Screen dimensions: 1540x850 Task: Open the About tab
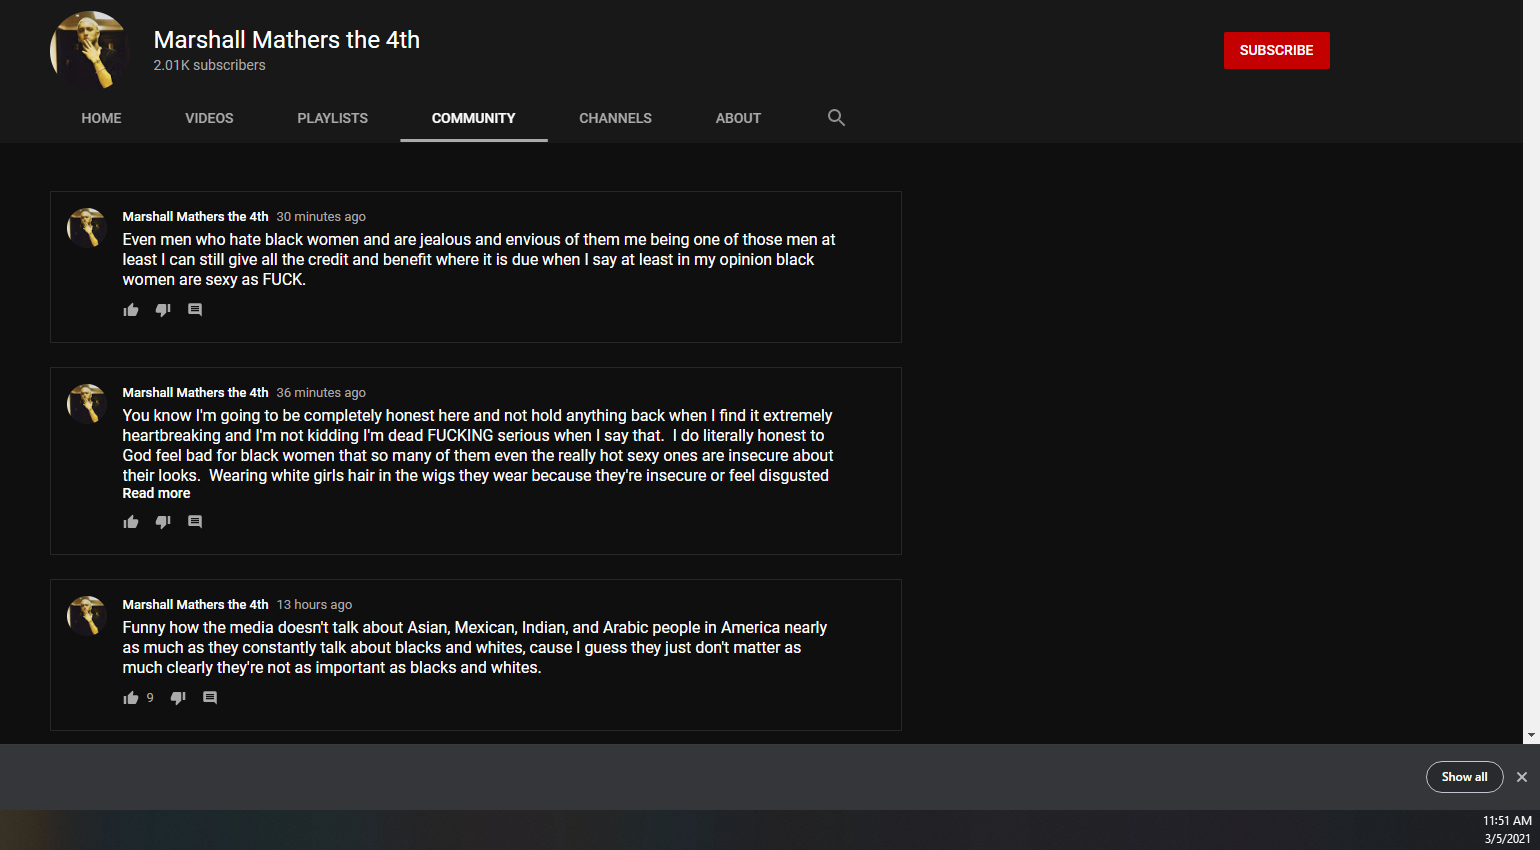click(738, 118)
